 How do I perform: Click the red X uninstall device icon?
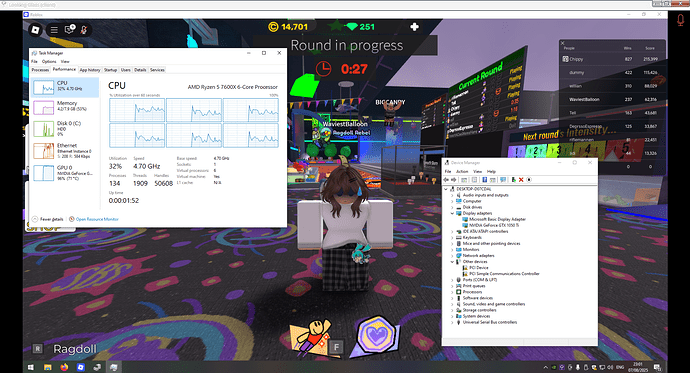[x=521, y=179]
